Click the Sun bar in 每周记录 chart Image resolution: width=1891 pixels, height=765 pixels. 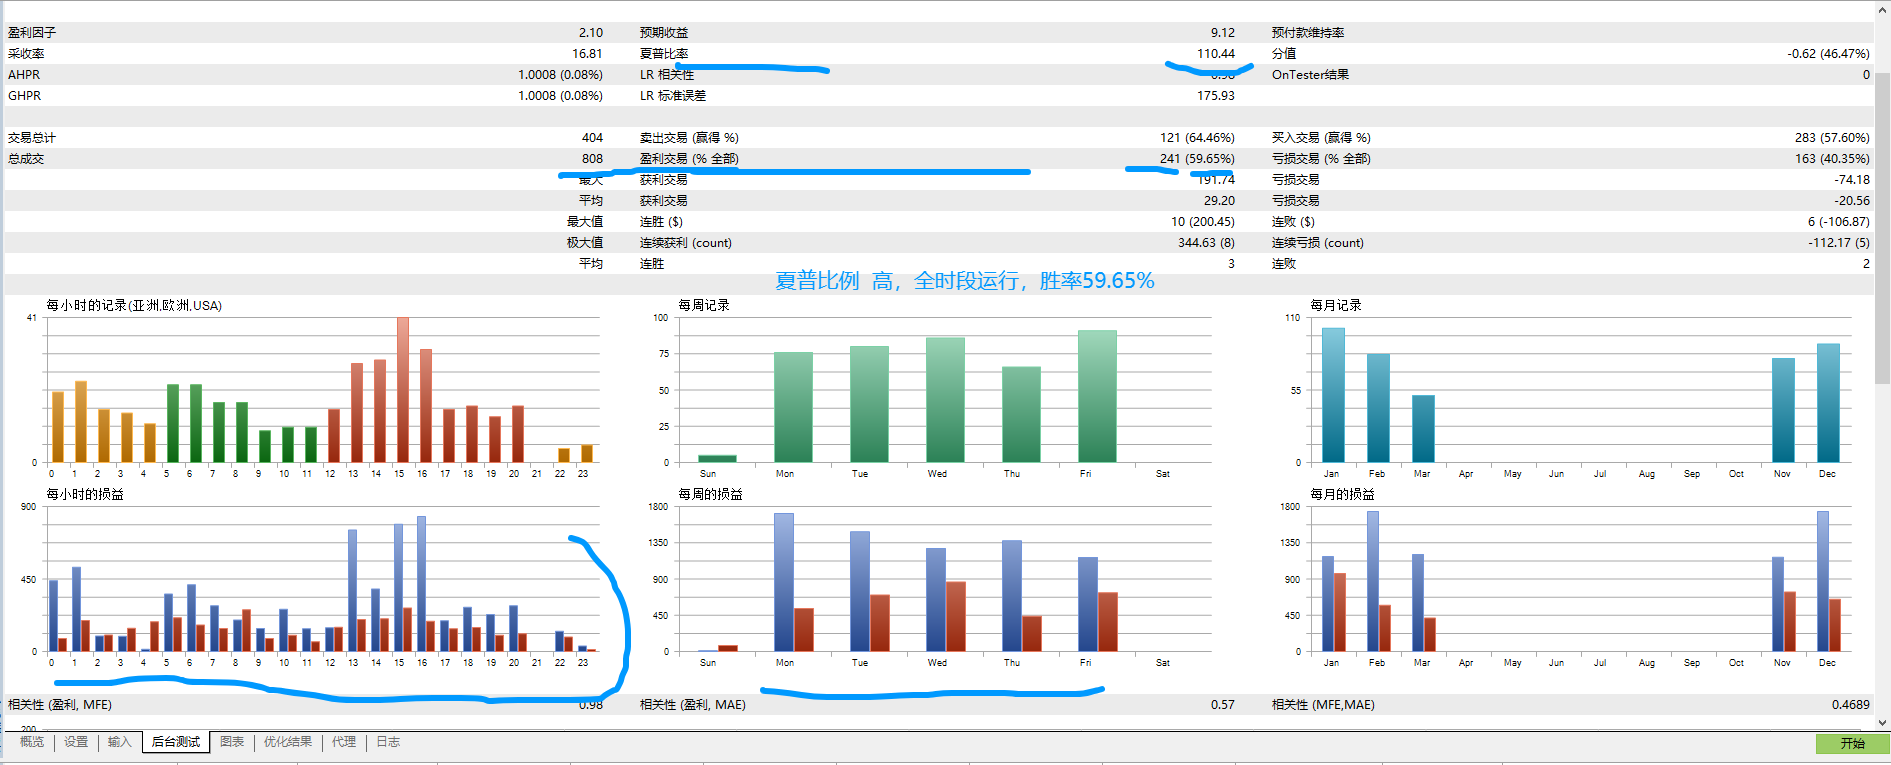[x=717, y=459]
